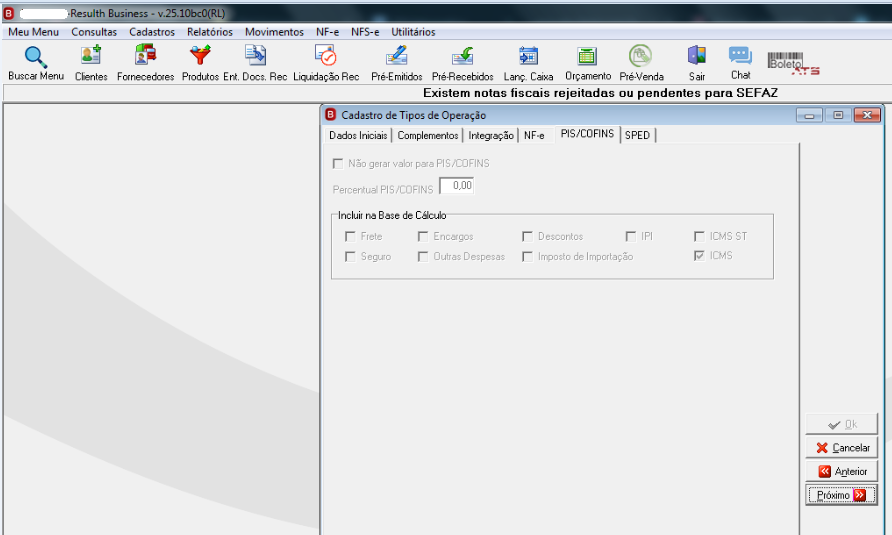Image resolution: width=892 pixels, height=535 pixels.
Task: Open the Orçamento toolbar icon
Action: click(x=587, y=56)
